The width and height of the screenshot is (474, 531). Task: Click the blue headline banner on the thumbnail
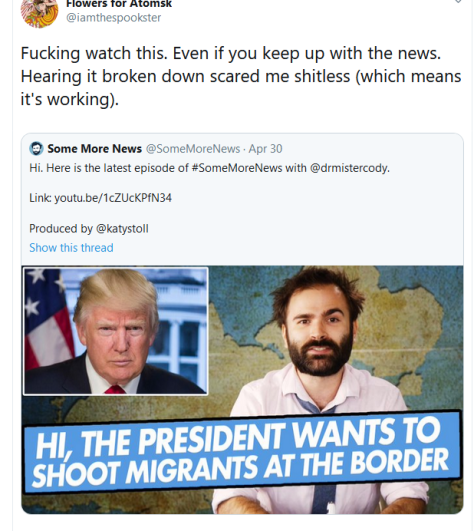[242, 452]
